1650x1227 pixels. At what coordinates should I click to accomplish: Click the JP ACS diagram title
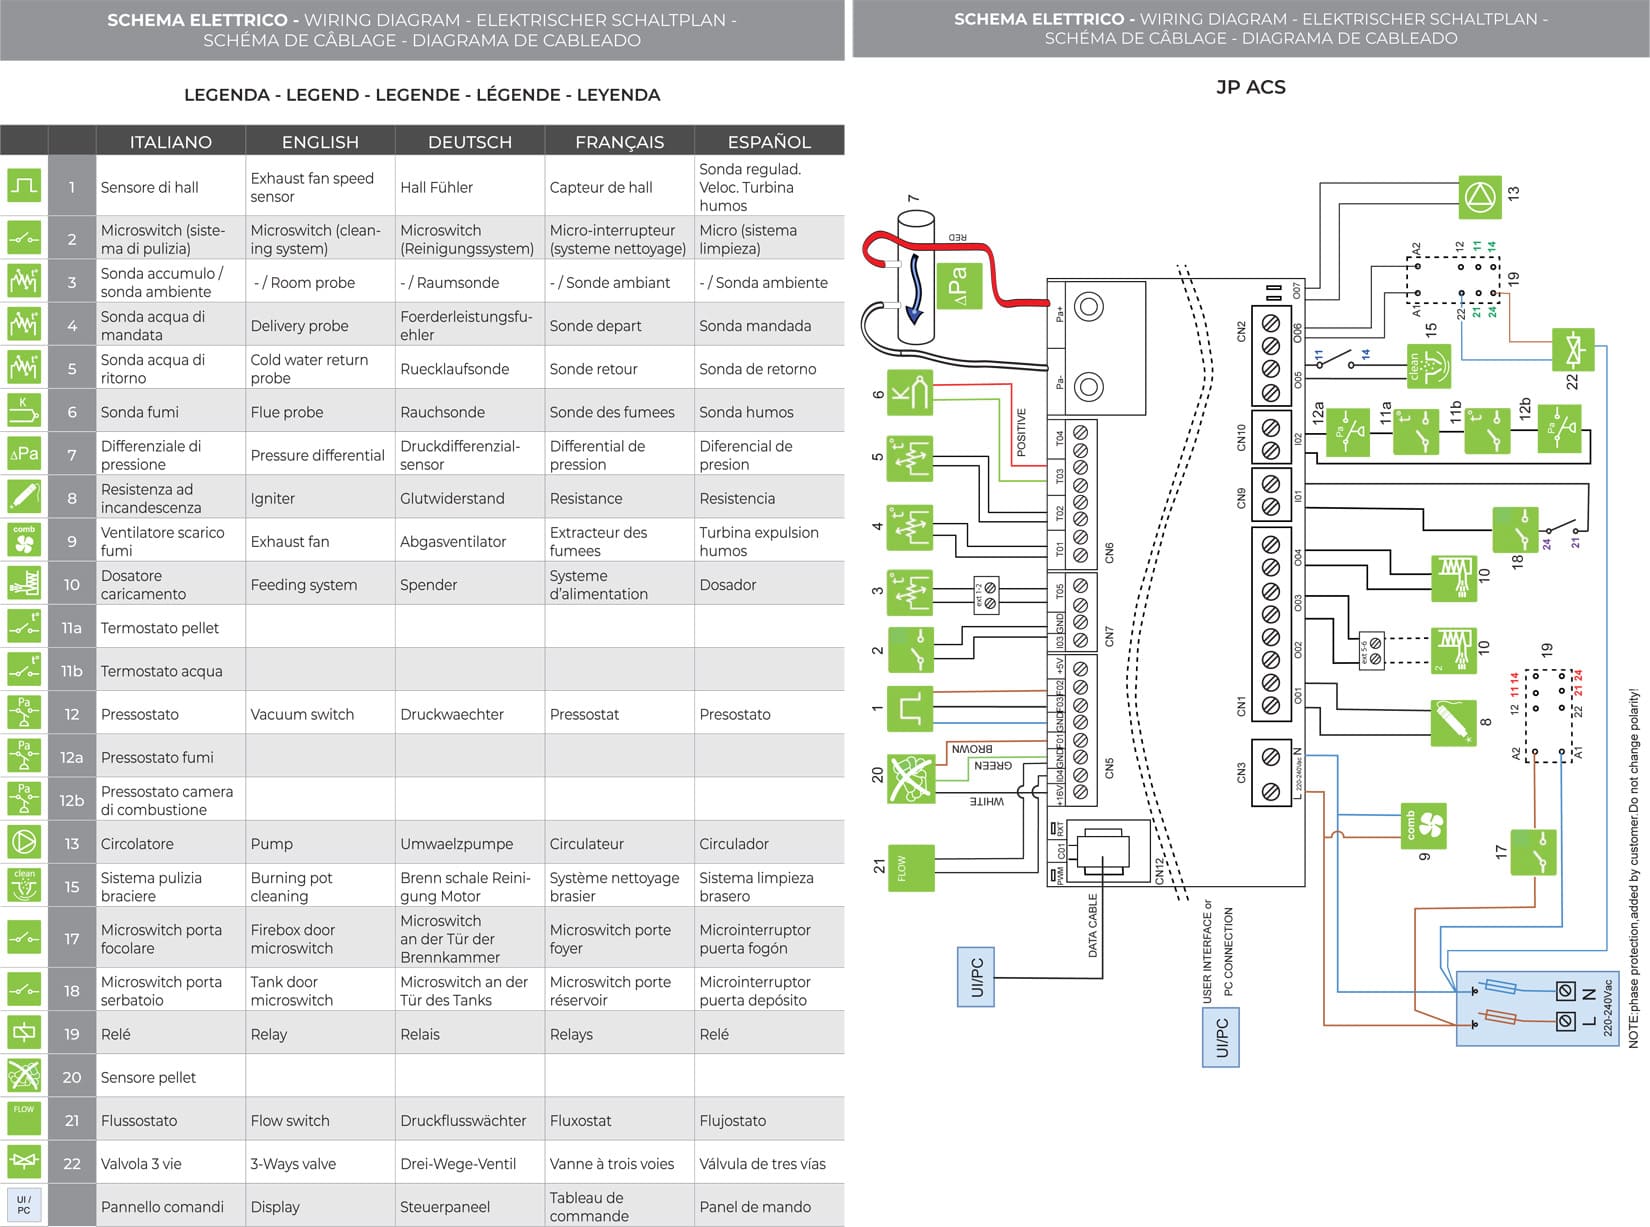(1250, 87)
